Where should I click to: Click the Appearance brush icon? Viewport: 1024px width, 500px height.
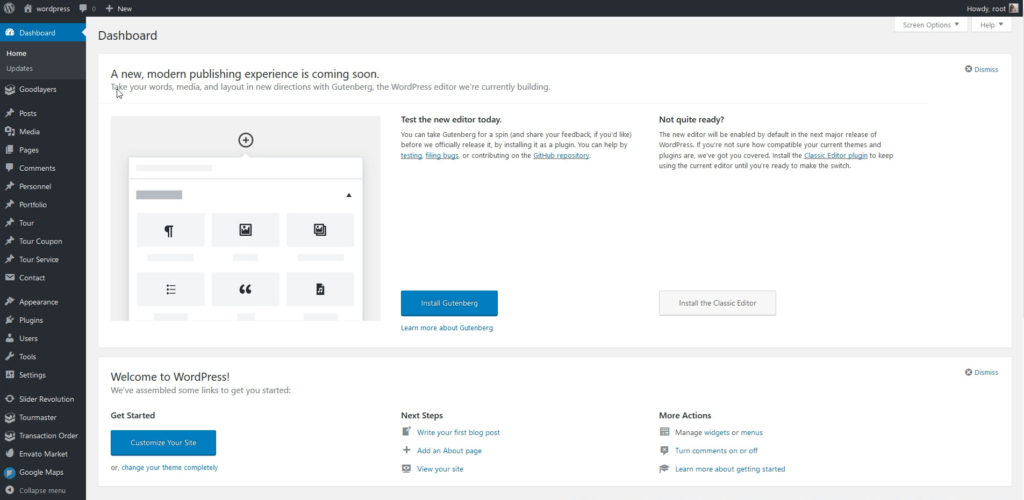coord(9,302)
